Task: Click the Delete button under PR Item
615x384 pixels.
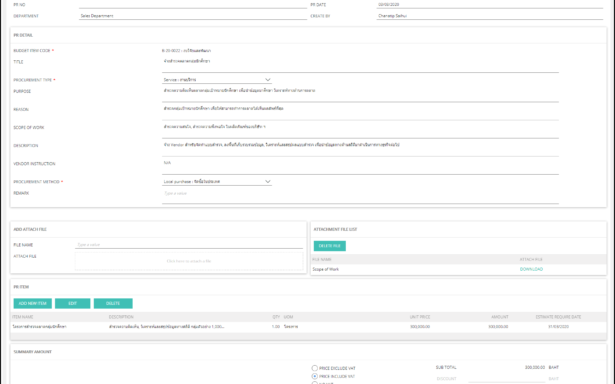Action: 113,303
